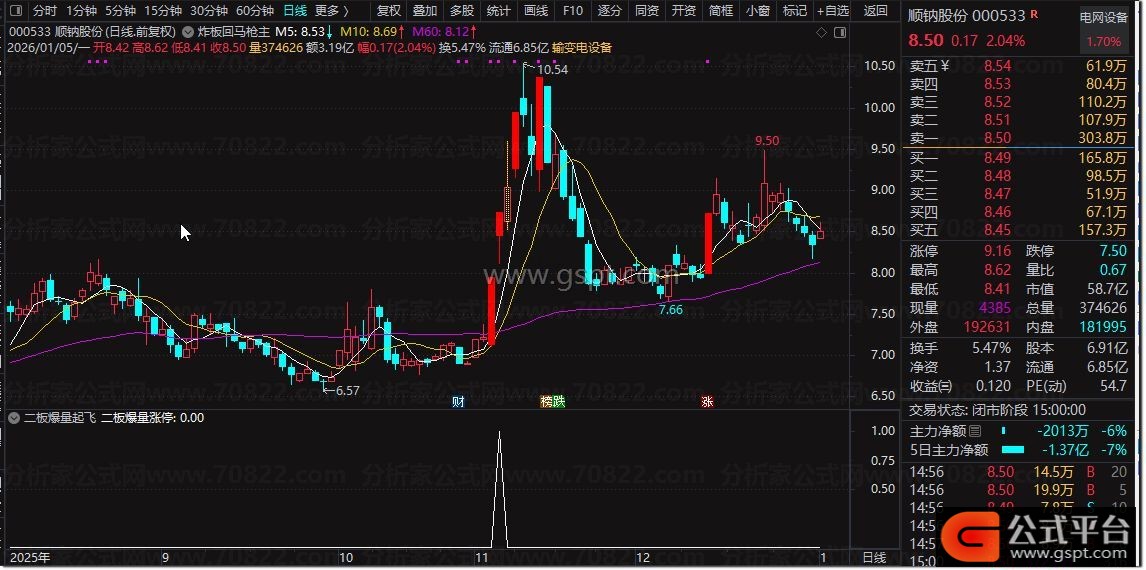Screen dimensions: 1146x570
Task: Click the 主力净额 detail icon
Action: pos(975,431)
